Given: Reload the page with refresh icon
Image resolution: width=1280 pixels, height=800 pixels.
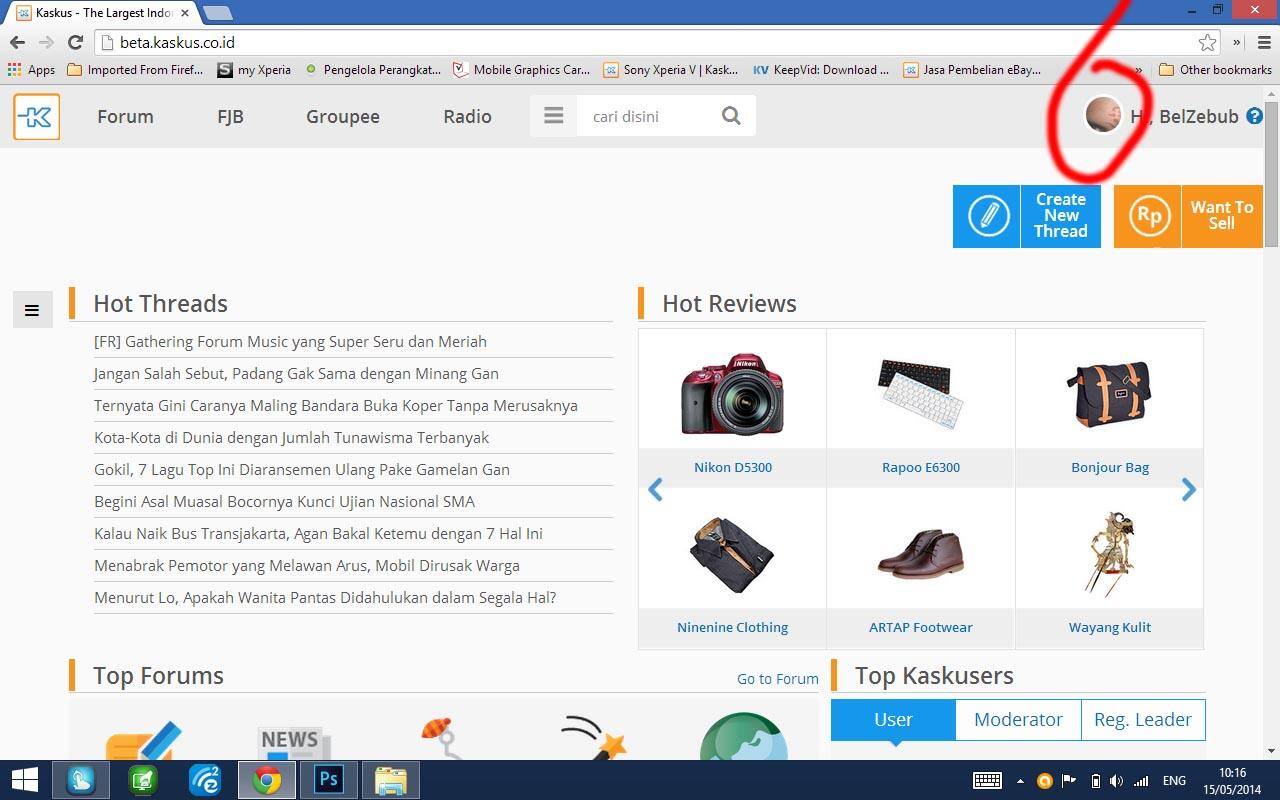Looking at the screenshot, I should 75,42.
